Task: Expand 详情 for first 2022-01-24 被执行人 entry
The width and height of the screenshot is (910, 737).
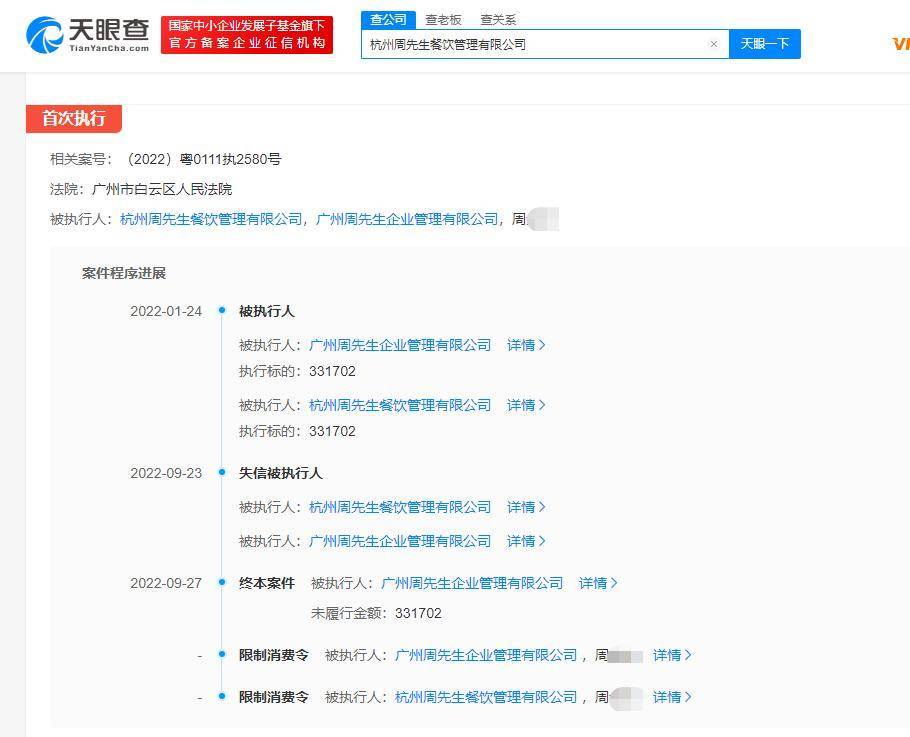Action: [526, 345]
